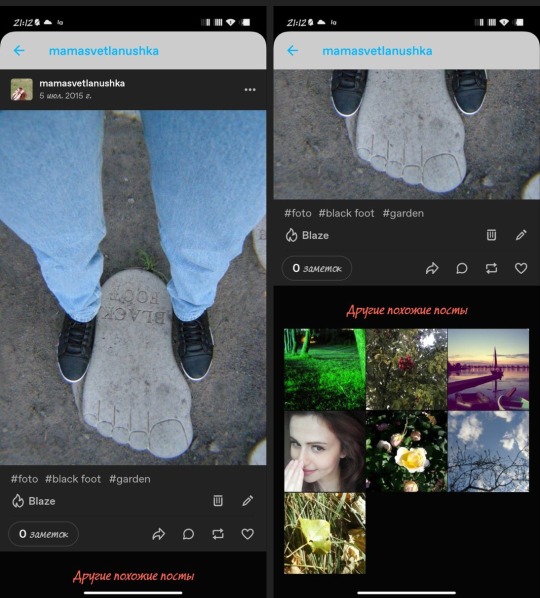
Task: Tap the 21:12 clock on the right screen
Action: pos(296,23)
